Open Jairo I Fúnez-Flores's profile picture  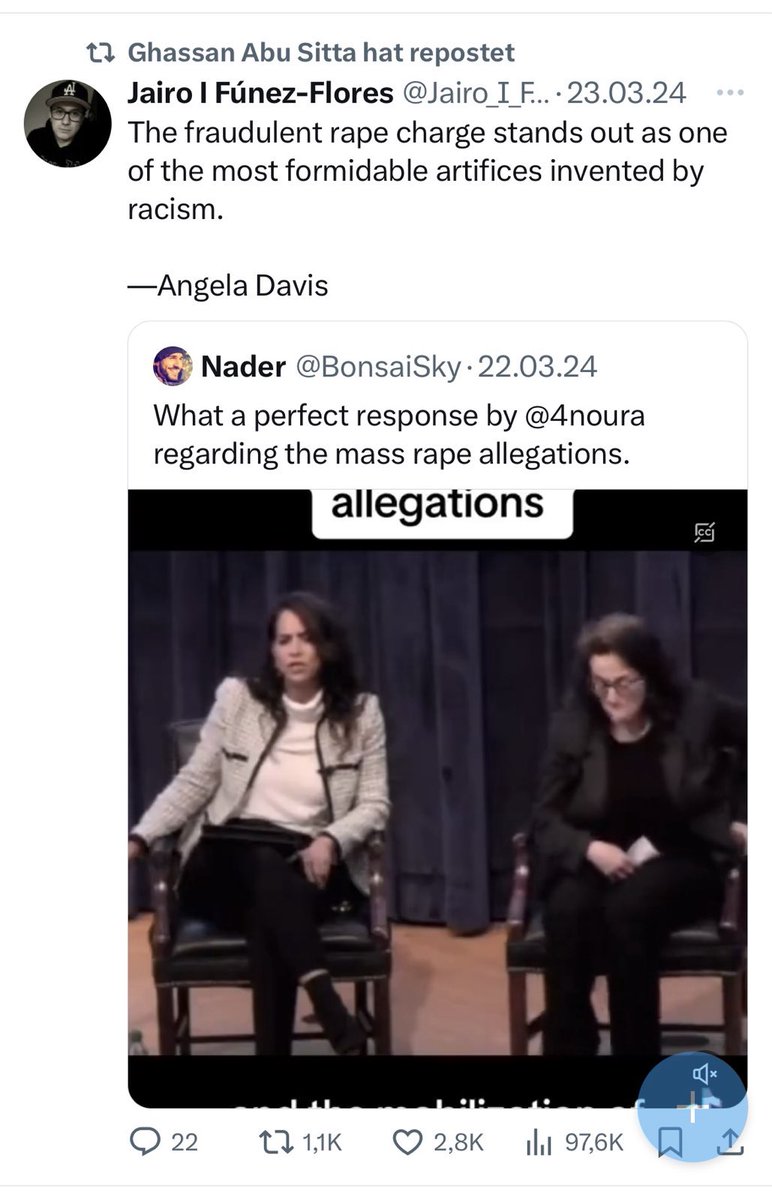[68, 123]
